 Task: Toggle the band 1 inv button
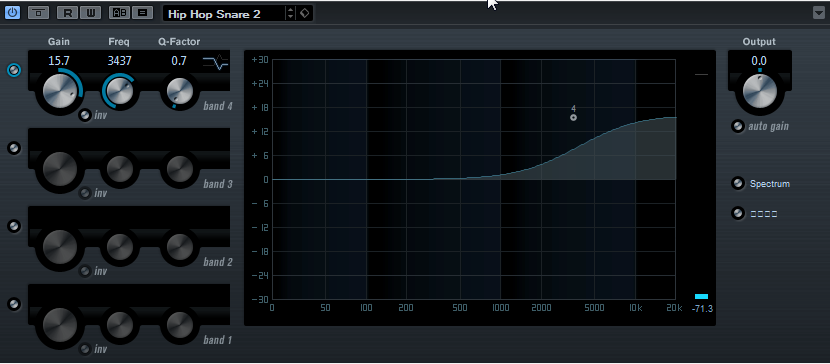coord(85,349)
